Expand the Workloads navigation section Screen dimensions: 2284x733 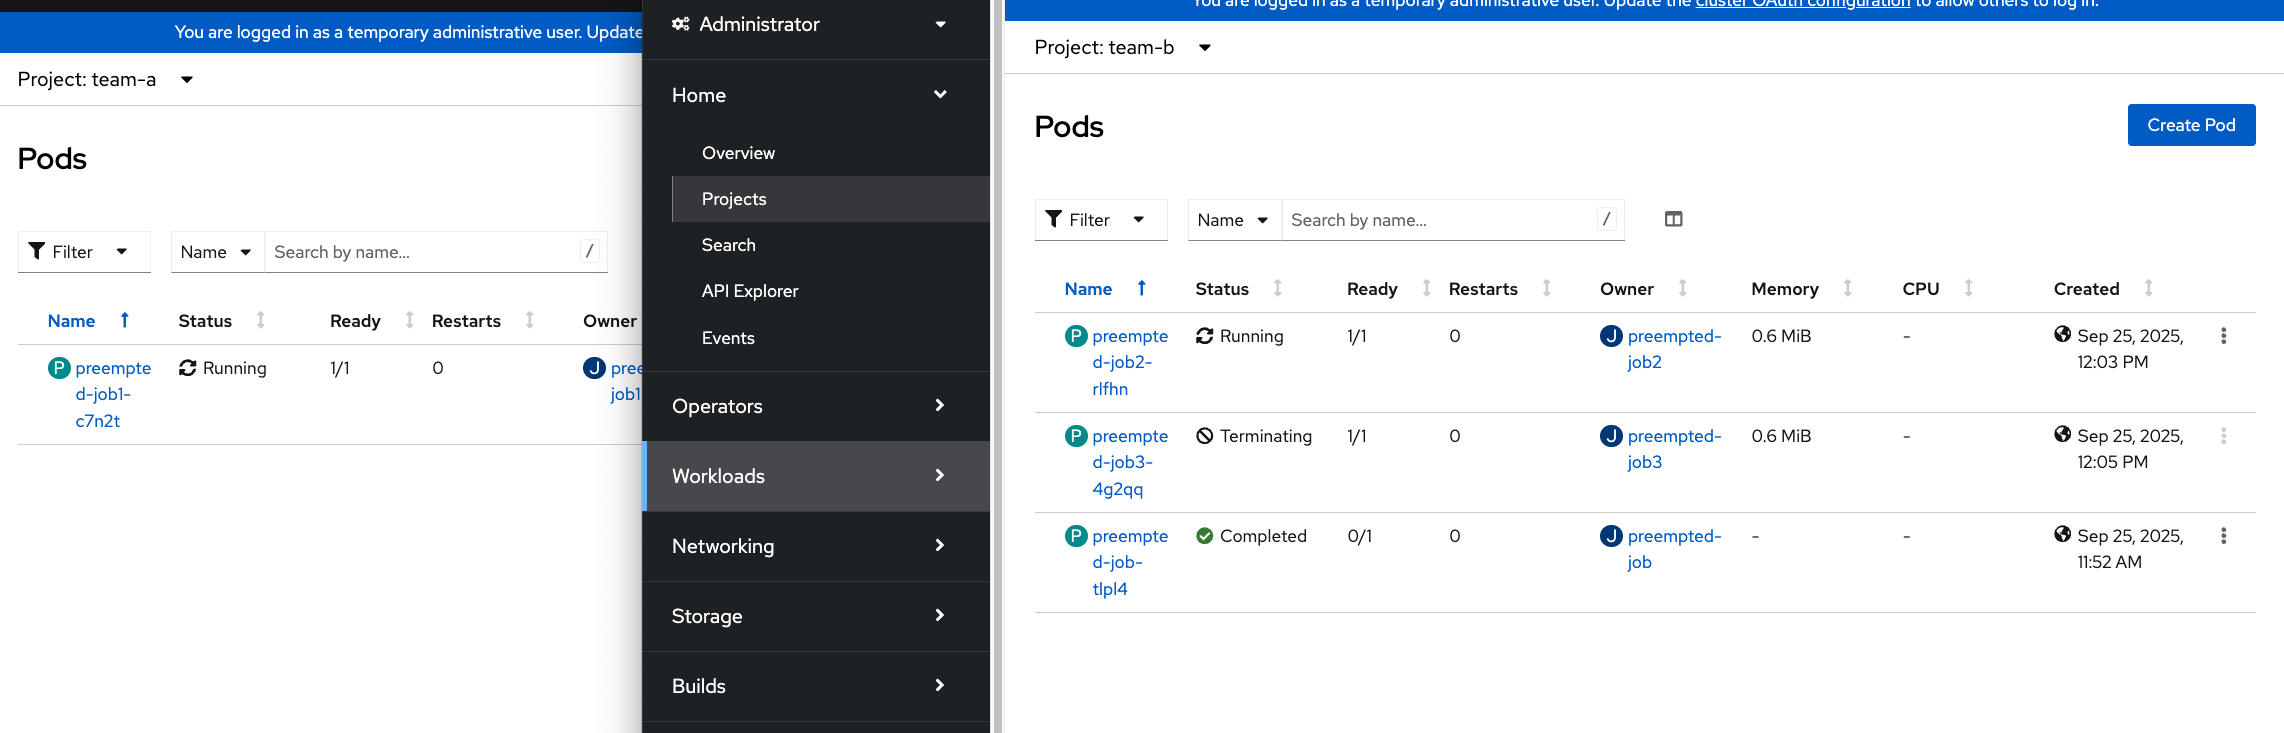click(810, 476)
